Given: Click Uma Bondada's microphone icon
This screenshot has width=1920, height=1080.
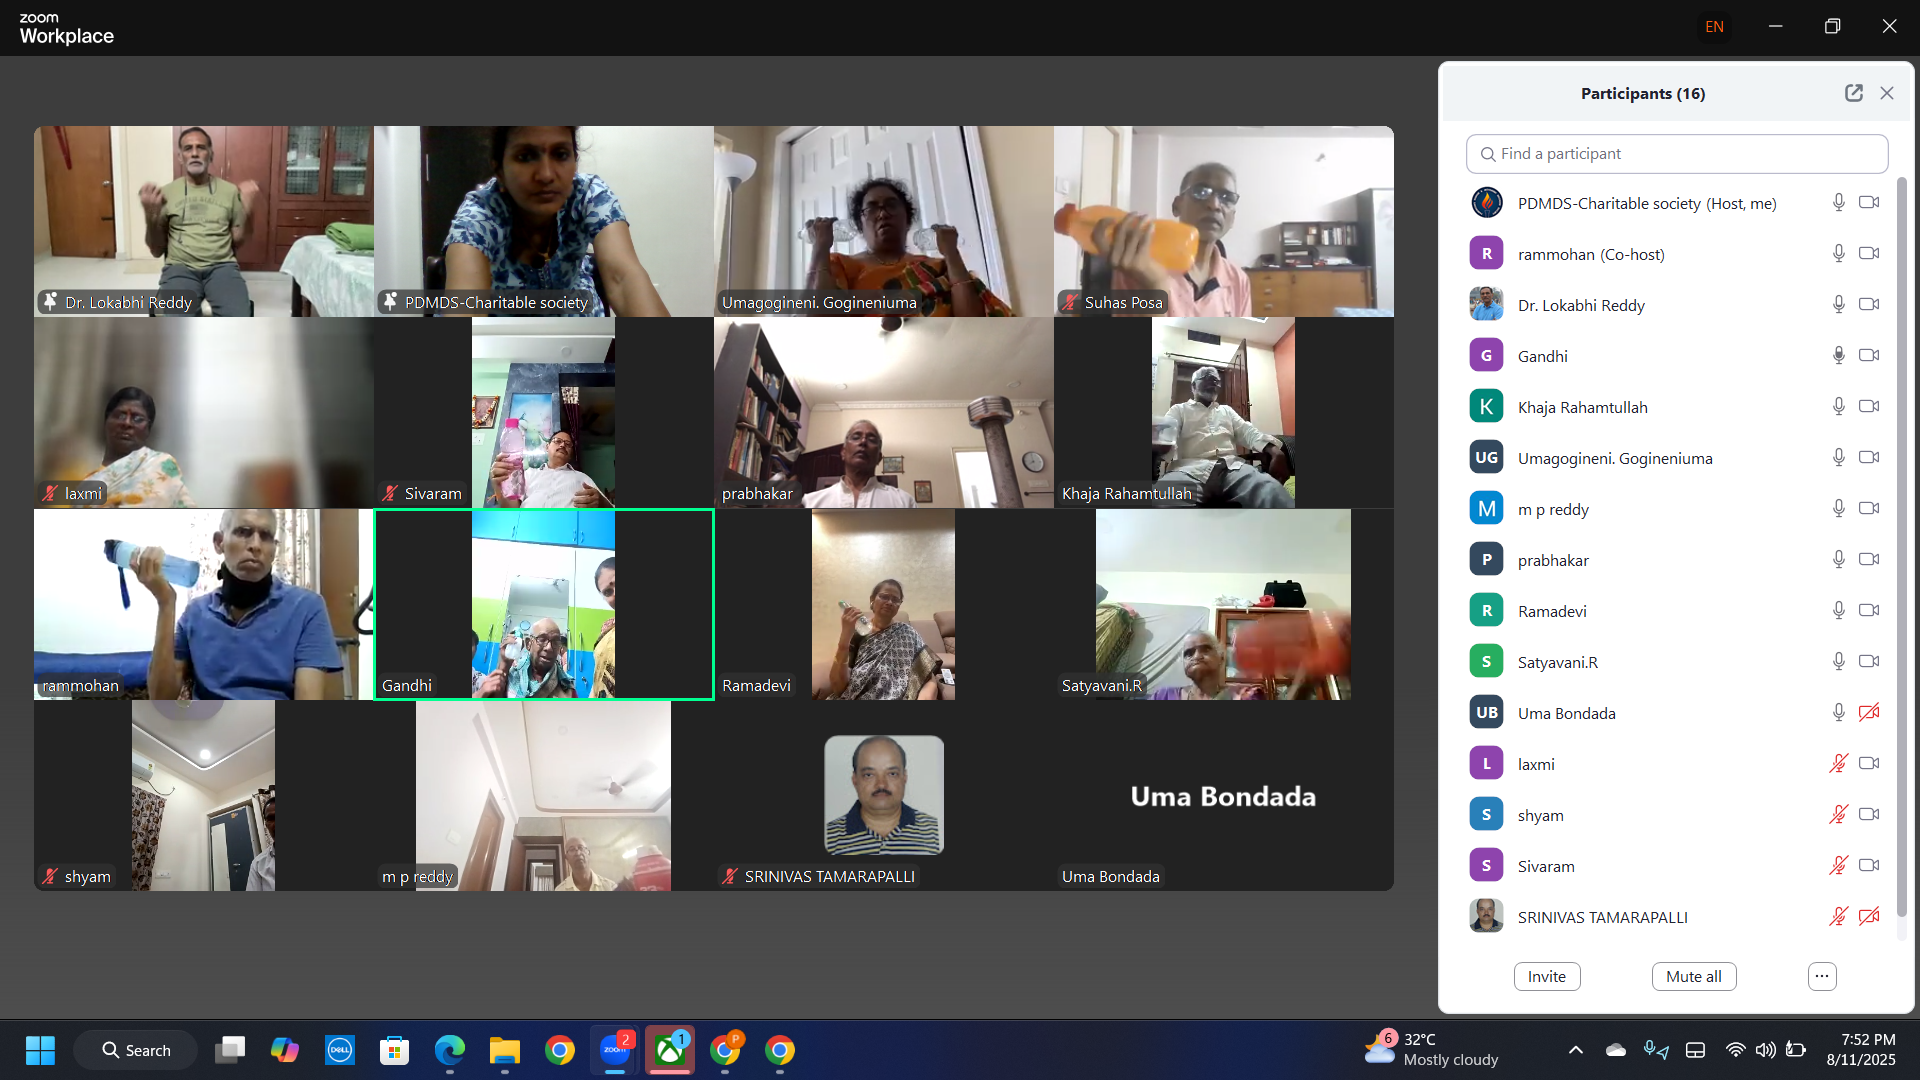Looking at the screenshot, I should click(1838, 713).
